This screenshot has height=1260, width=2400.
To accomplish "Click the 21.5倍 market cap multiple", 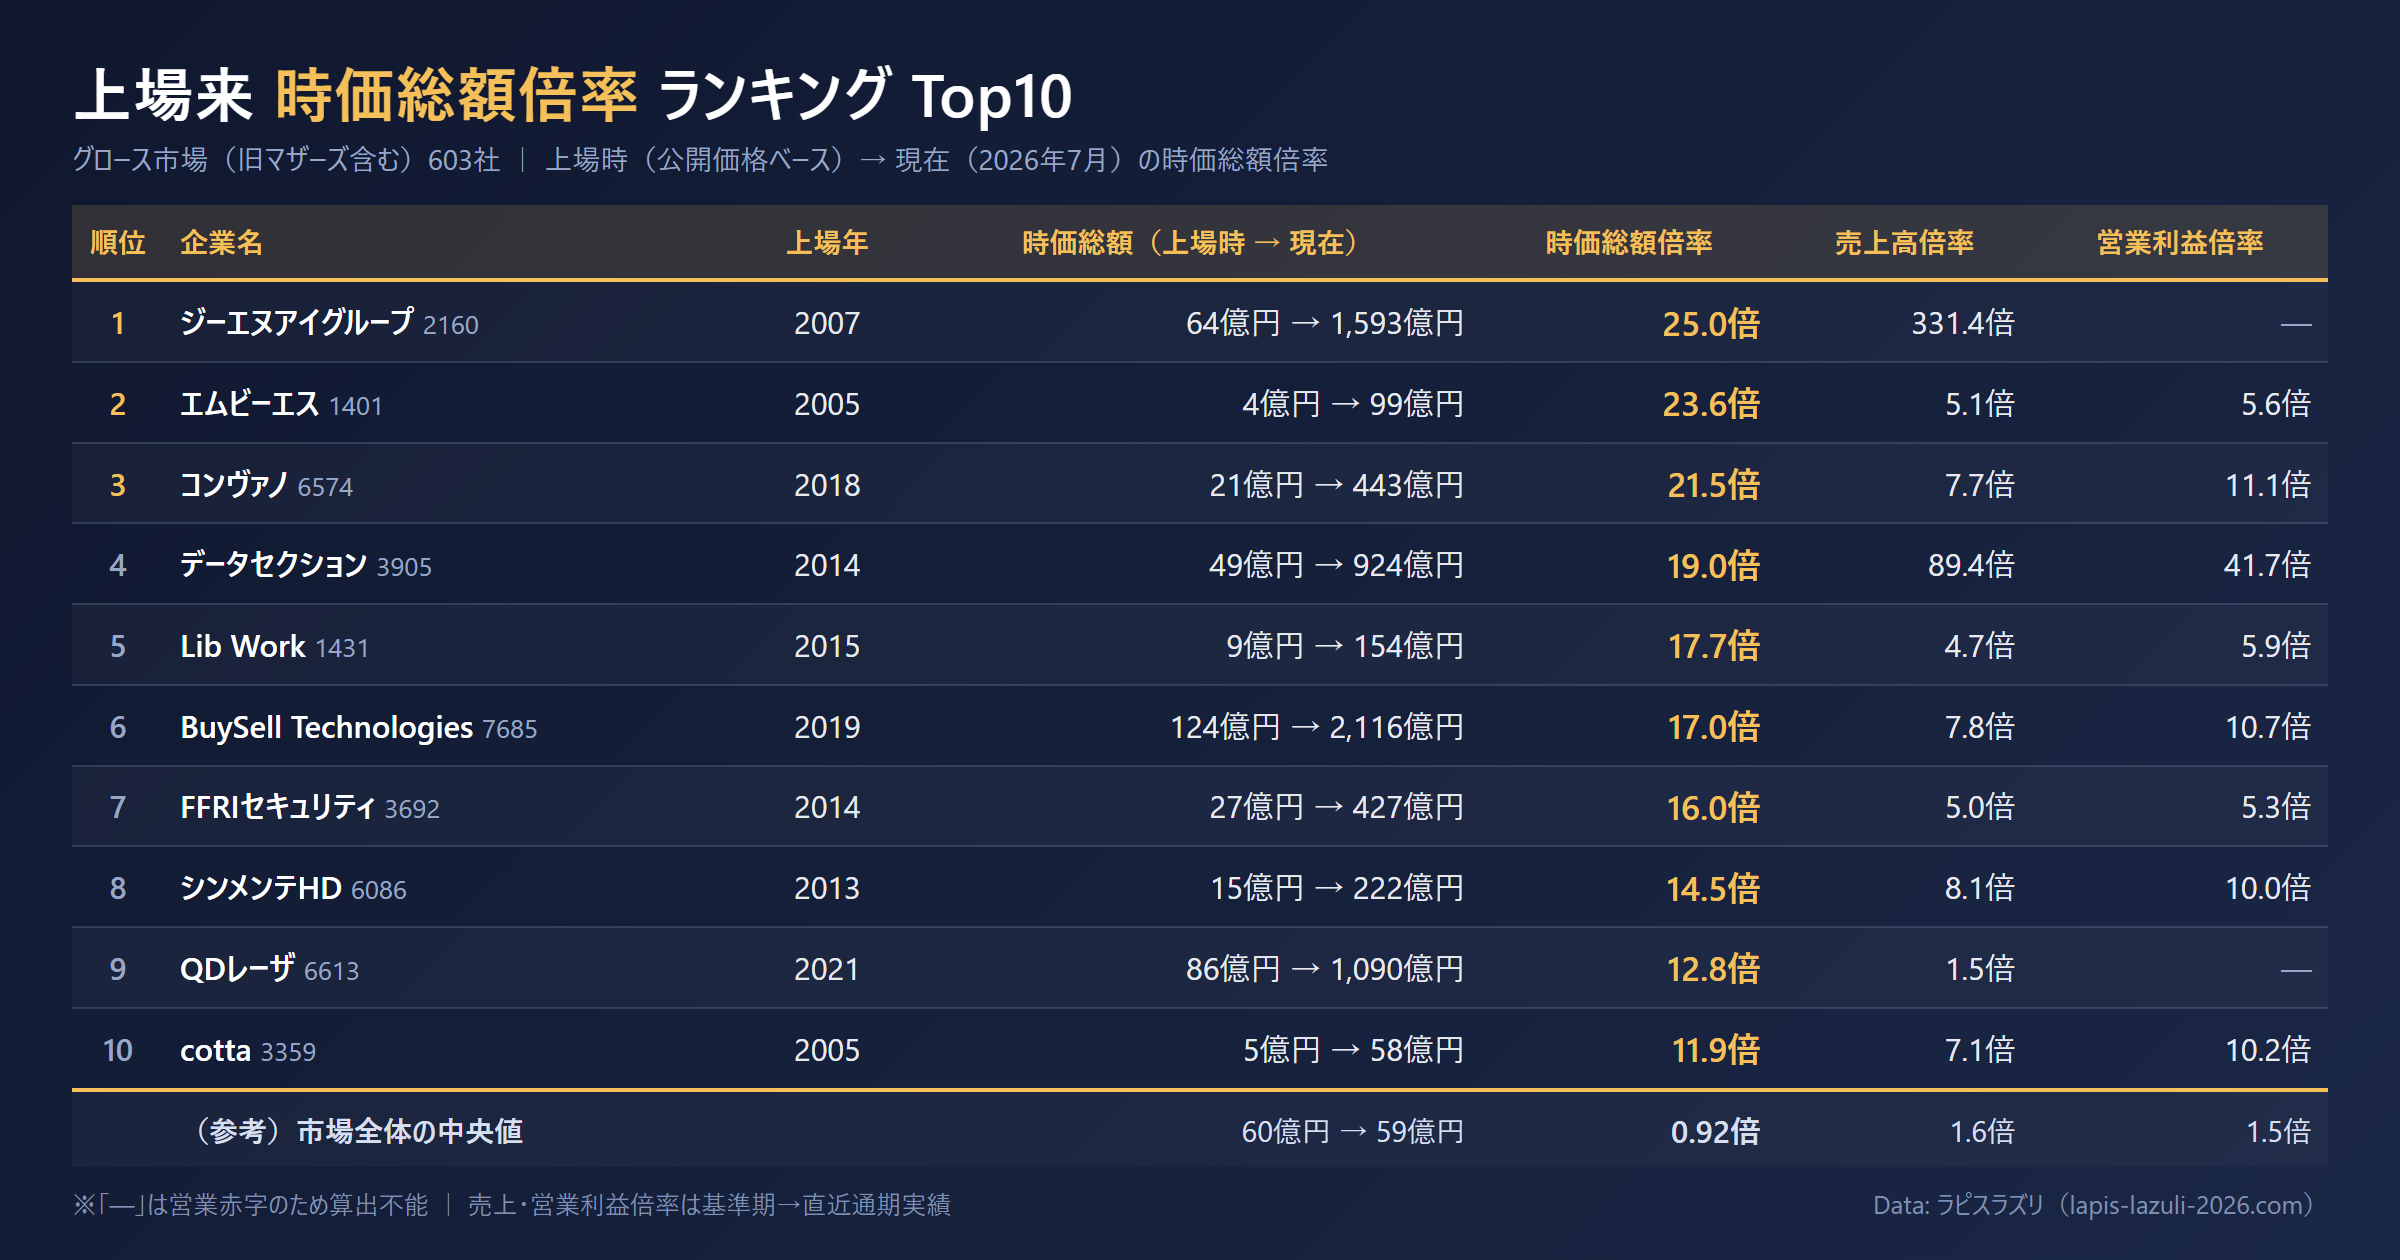I will [1713, 485].
